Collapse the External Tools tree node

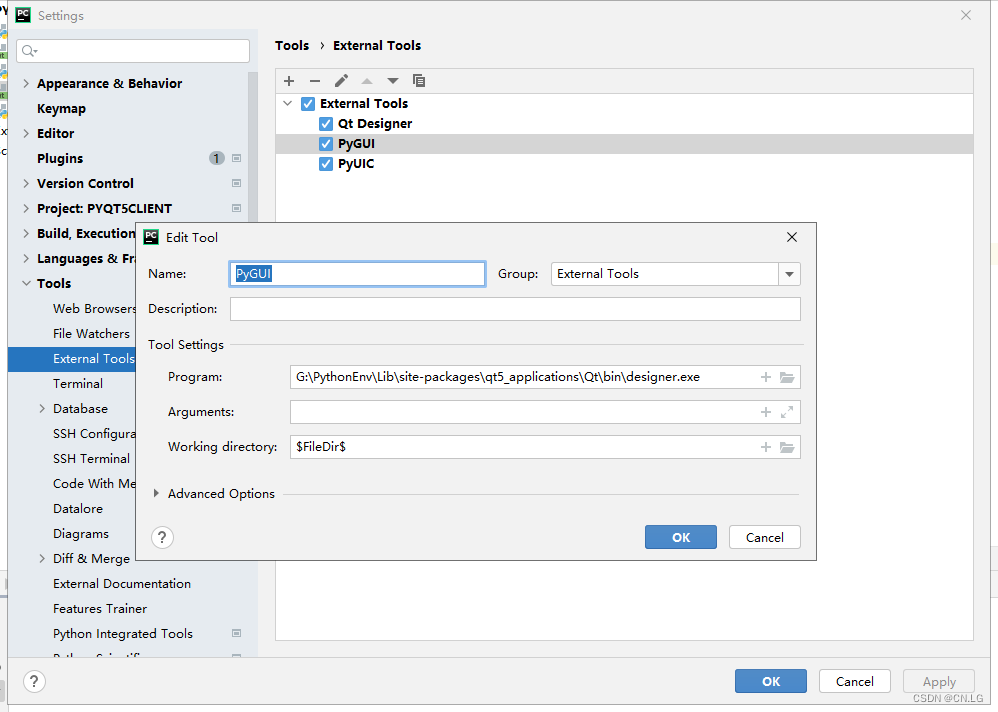(x=288, y=103)
